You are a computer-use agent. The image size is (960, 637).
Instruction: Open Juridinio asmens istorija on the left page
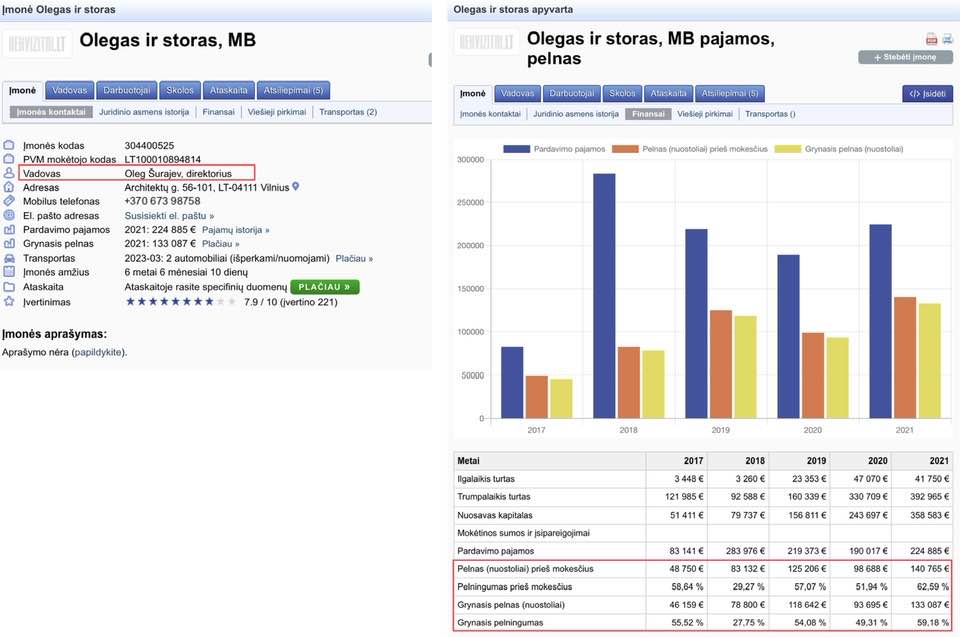(x=144, y=112)
